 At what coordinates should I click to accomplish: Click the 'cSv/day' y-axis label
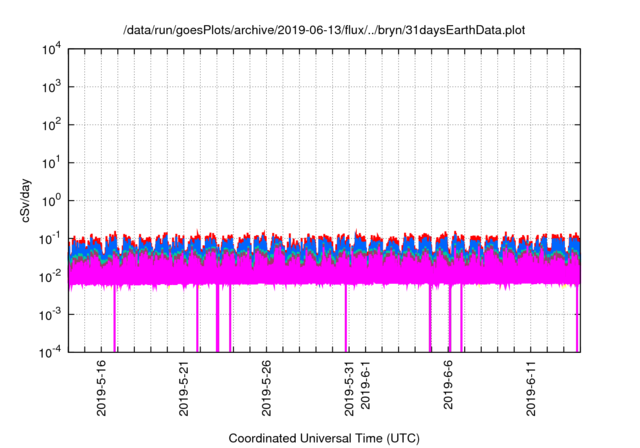tap(26, 200)
